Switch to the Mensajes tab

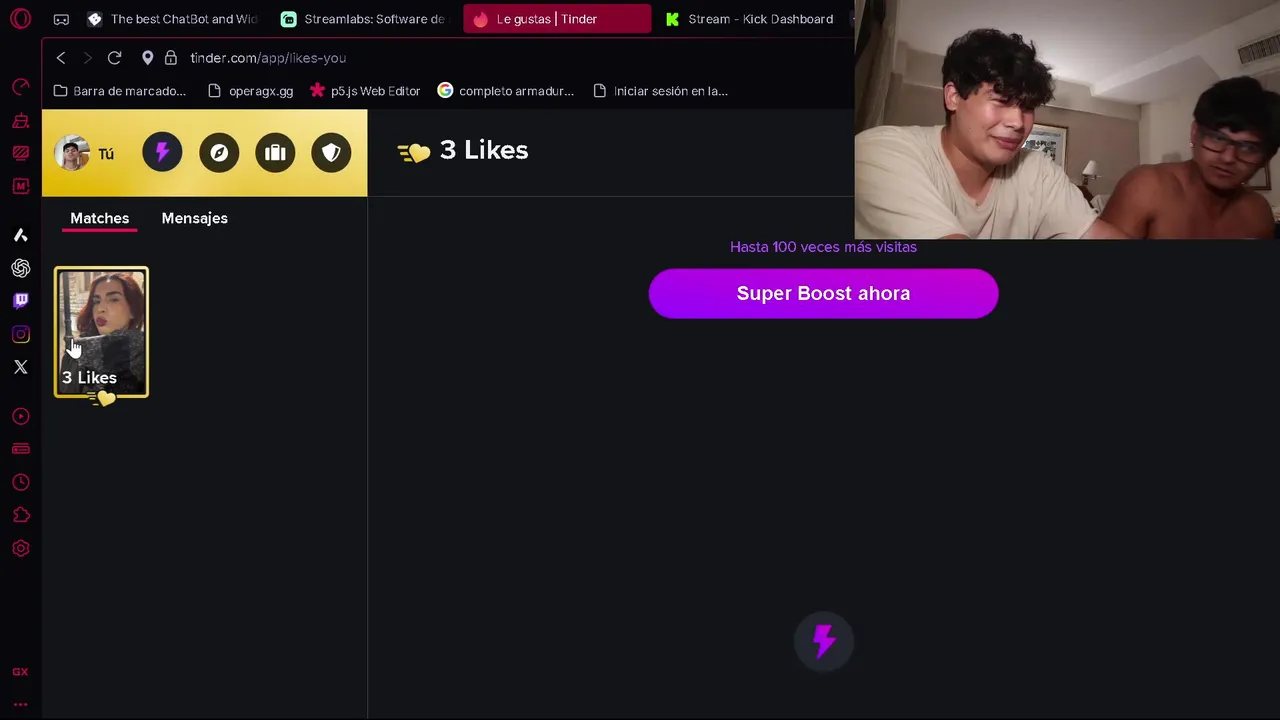(194, 218)
